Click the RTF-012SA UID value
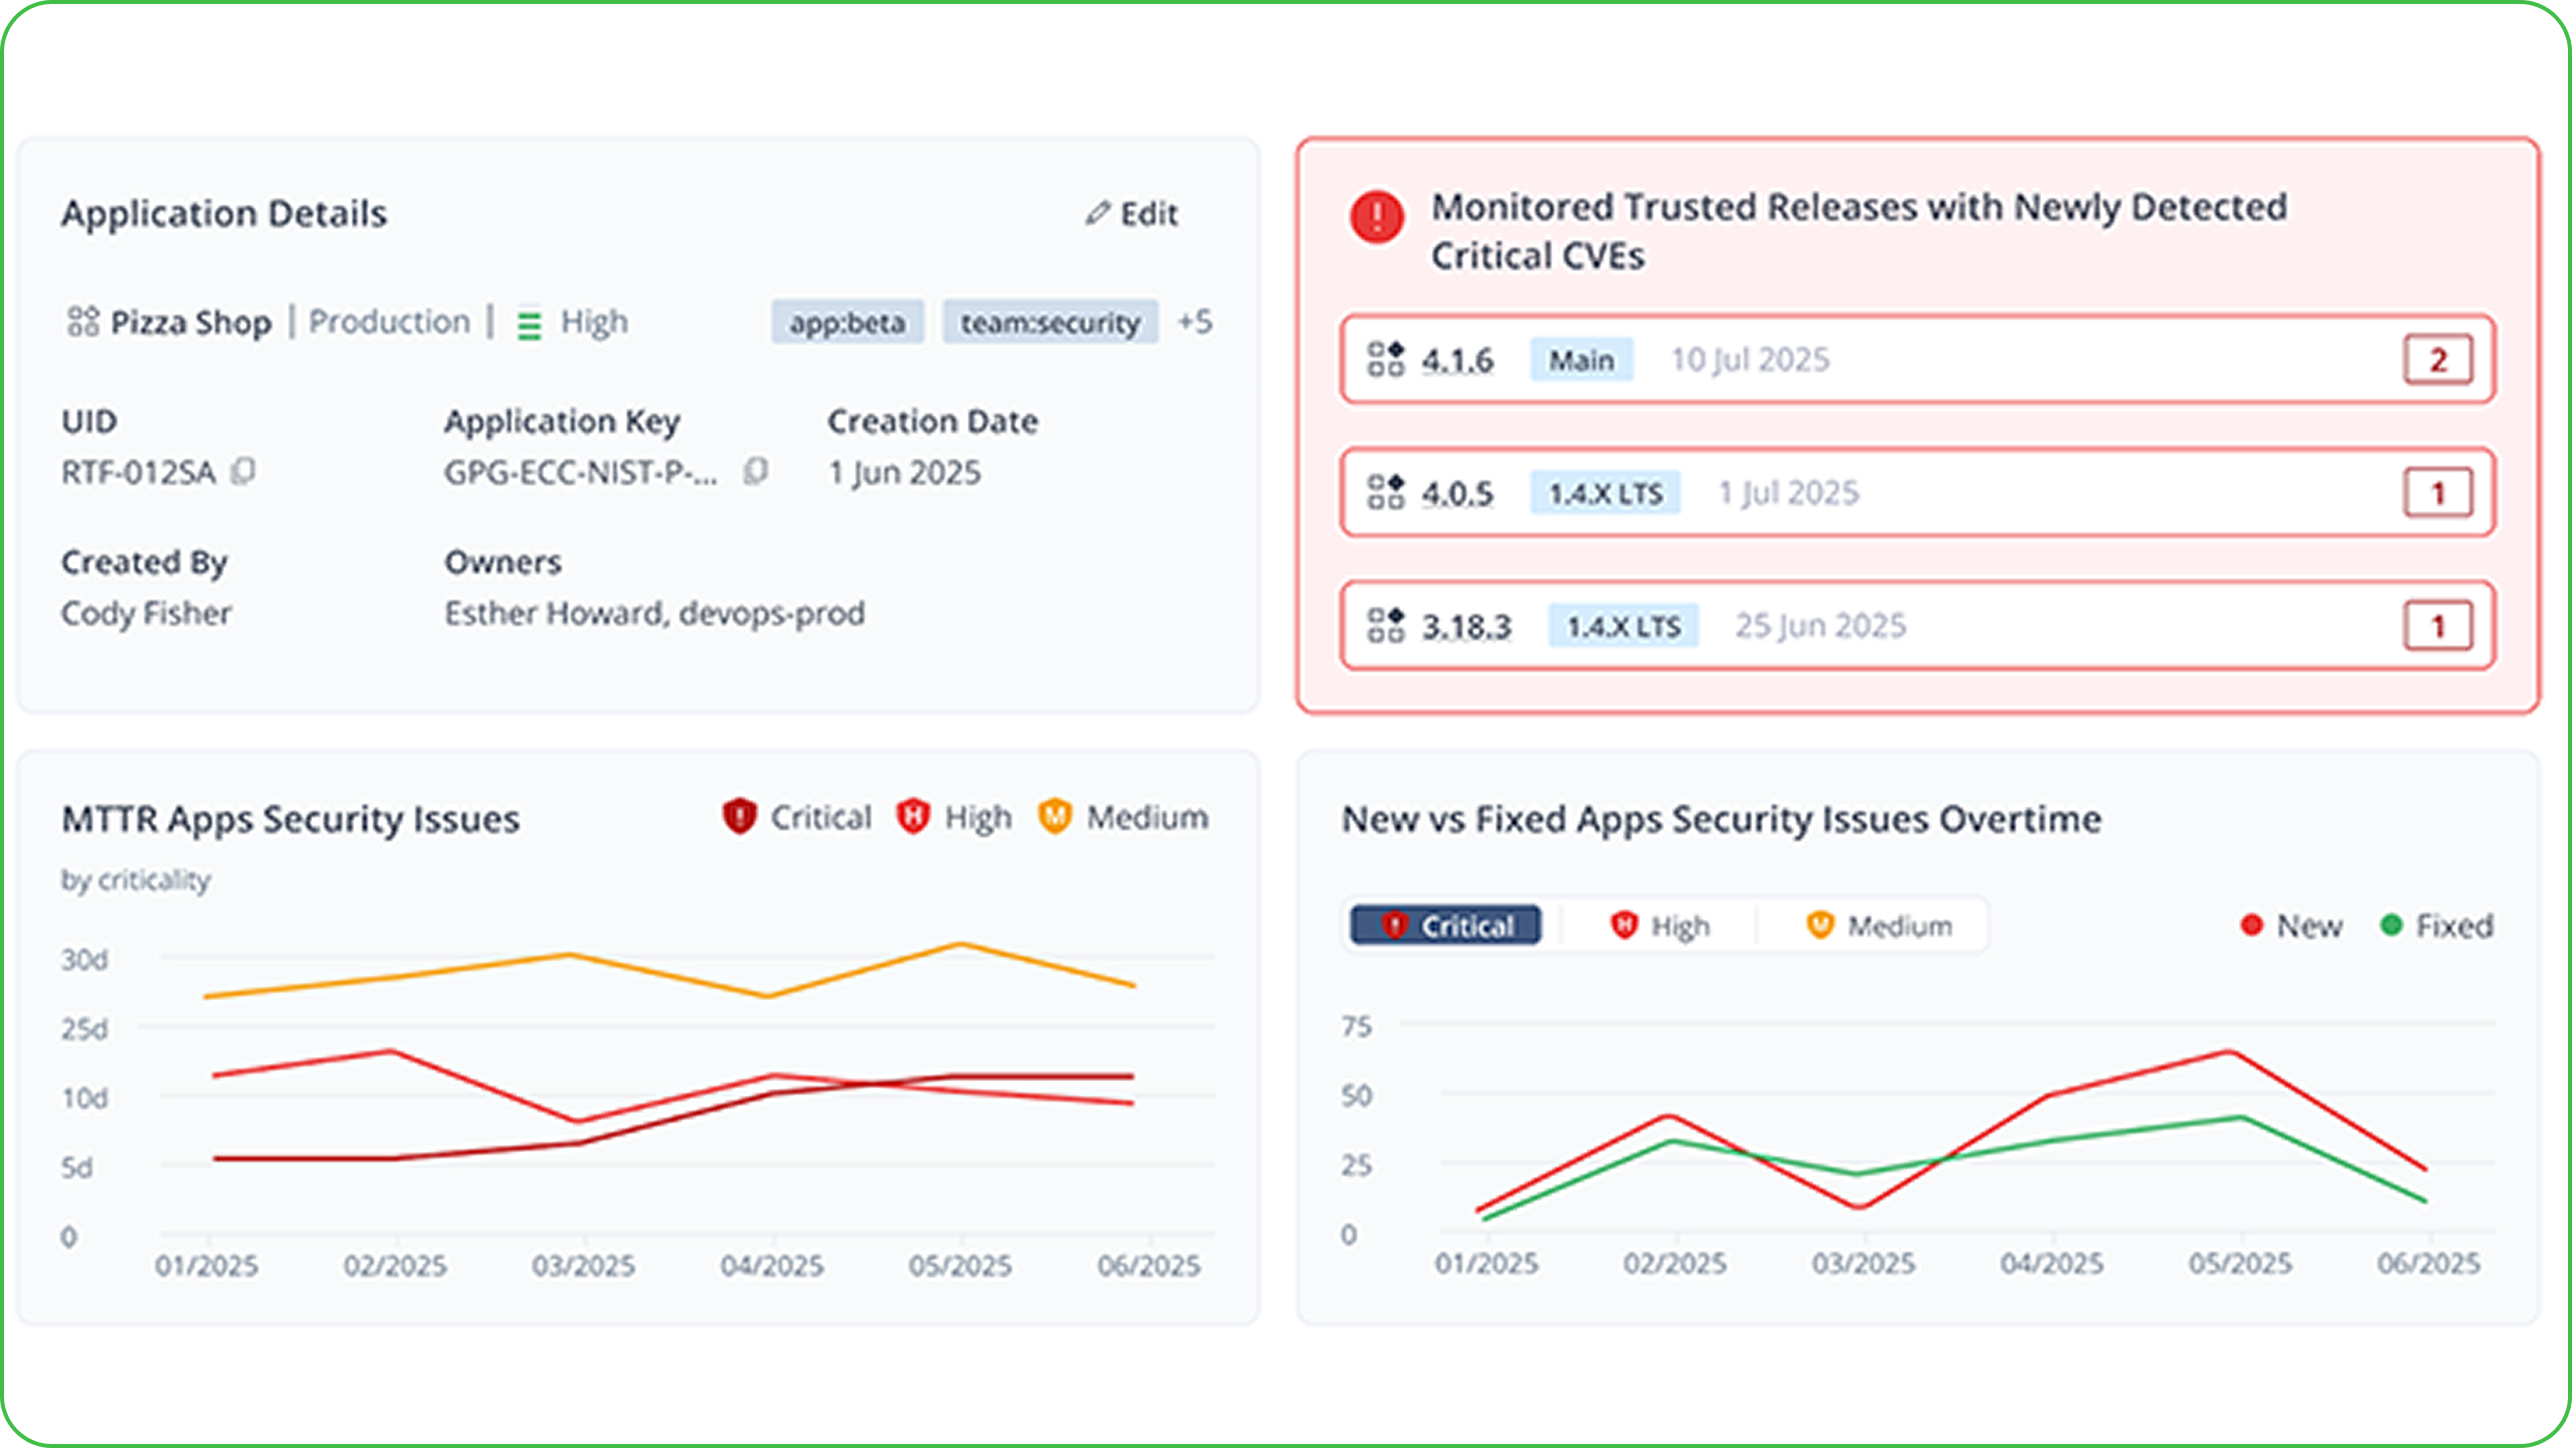2572x1448 pixels. coord(139,472)
